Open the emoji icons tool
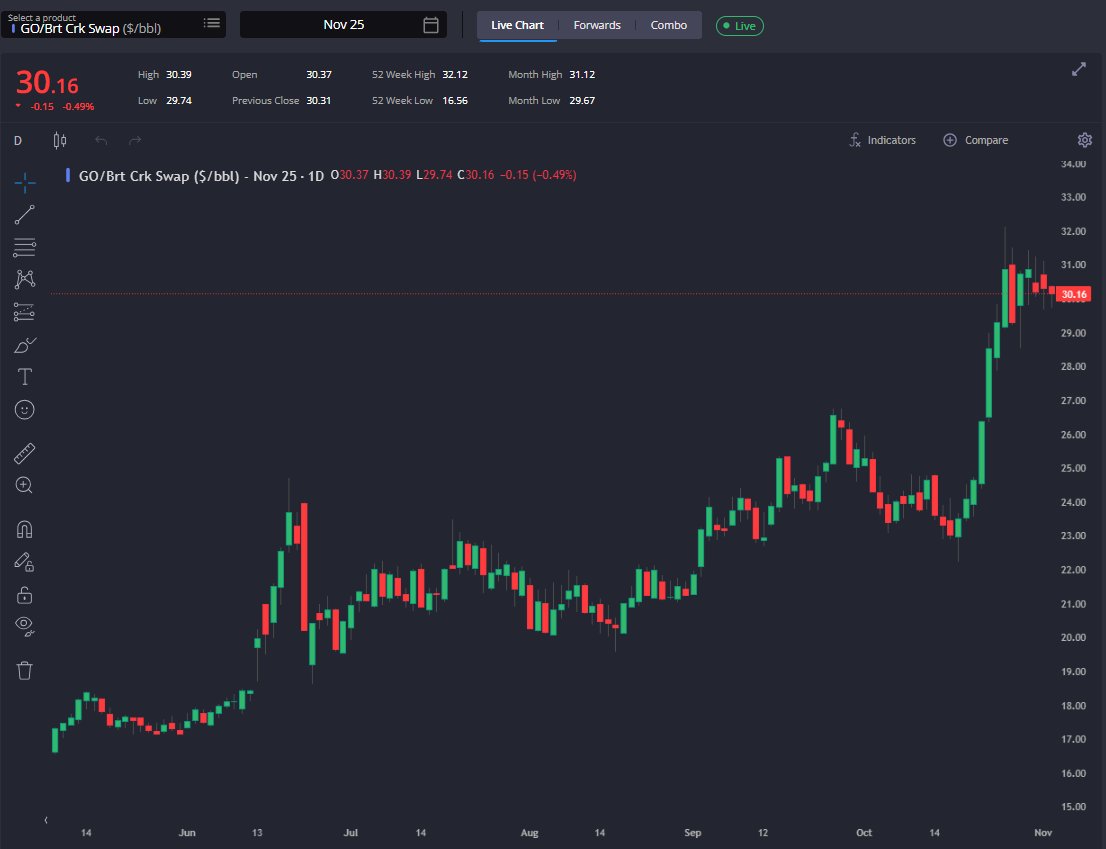Screen dimensions: 1106x849 pyautogui.click(x=25, y=410)
